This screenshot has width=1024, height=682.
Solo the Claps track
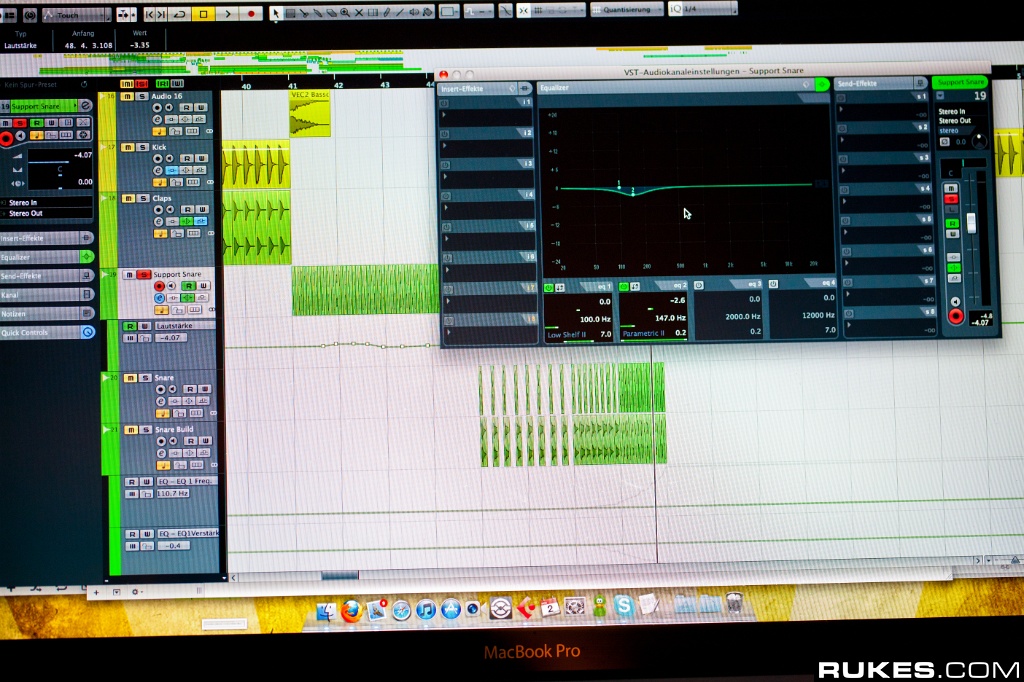(143, 198)
